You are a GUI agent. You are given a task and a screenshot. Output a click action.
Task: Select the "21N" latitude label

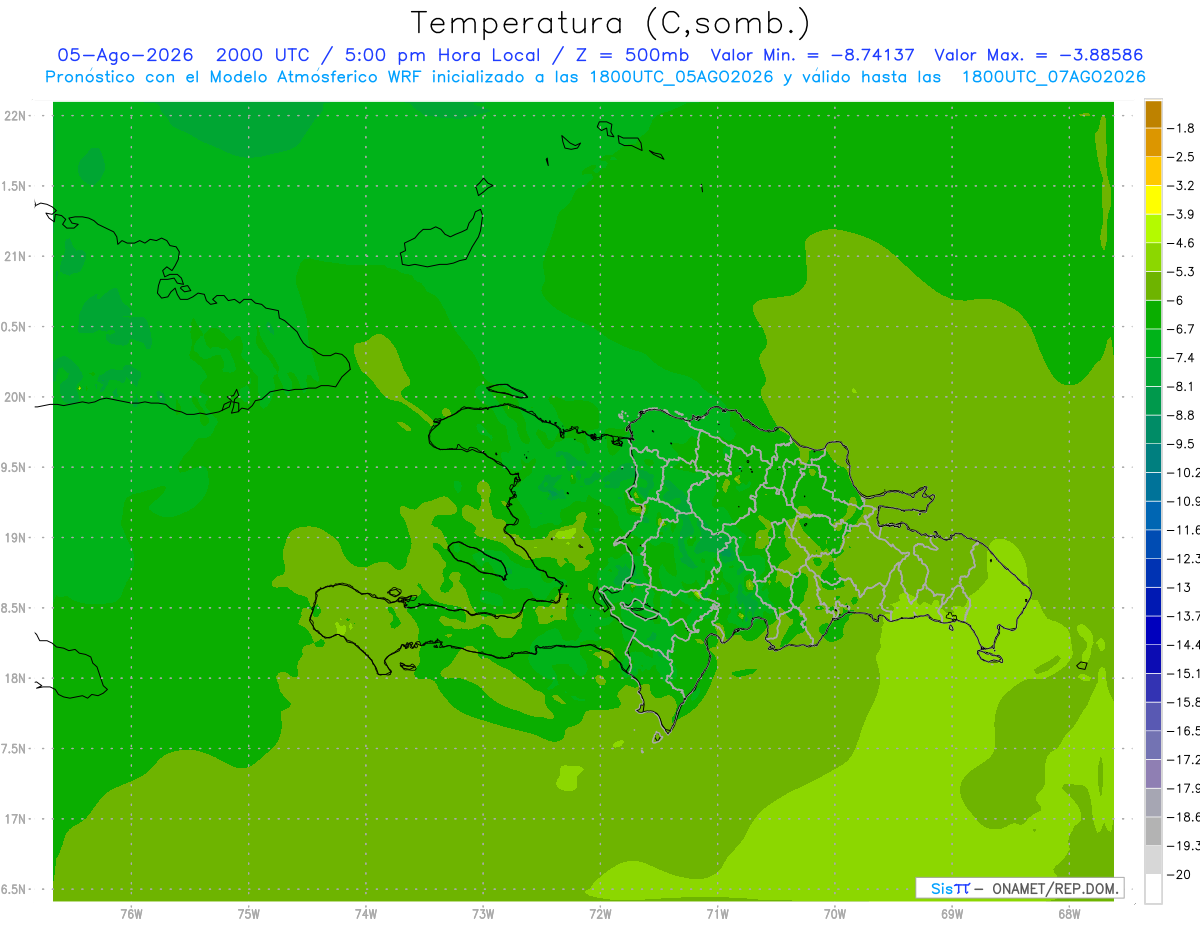pyautogui.click(x=14, y=257)
